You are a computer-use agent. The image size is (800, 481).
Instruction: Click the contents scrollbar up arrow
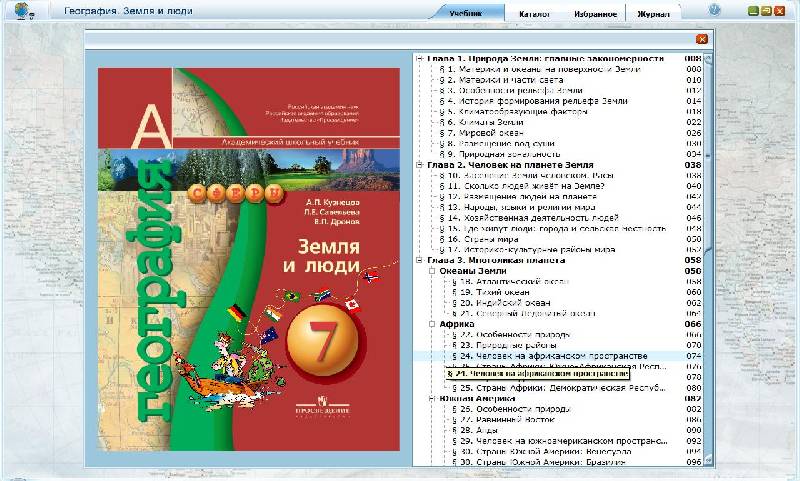[x=708, y=59]
